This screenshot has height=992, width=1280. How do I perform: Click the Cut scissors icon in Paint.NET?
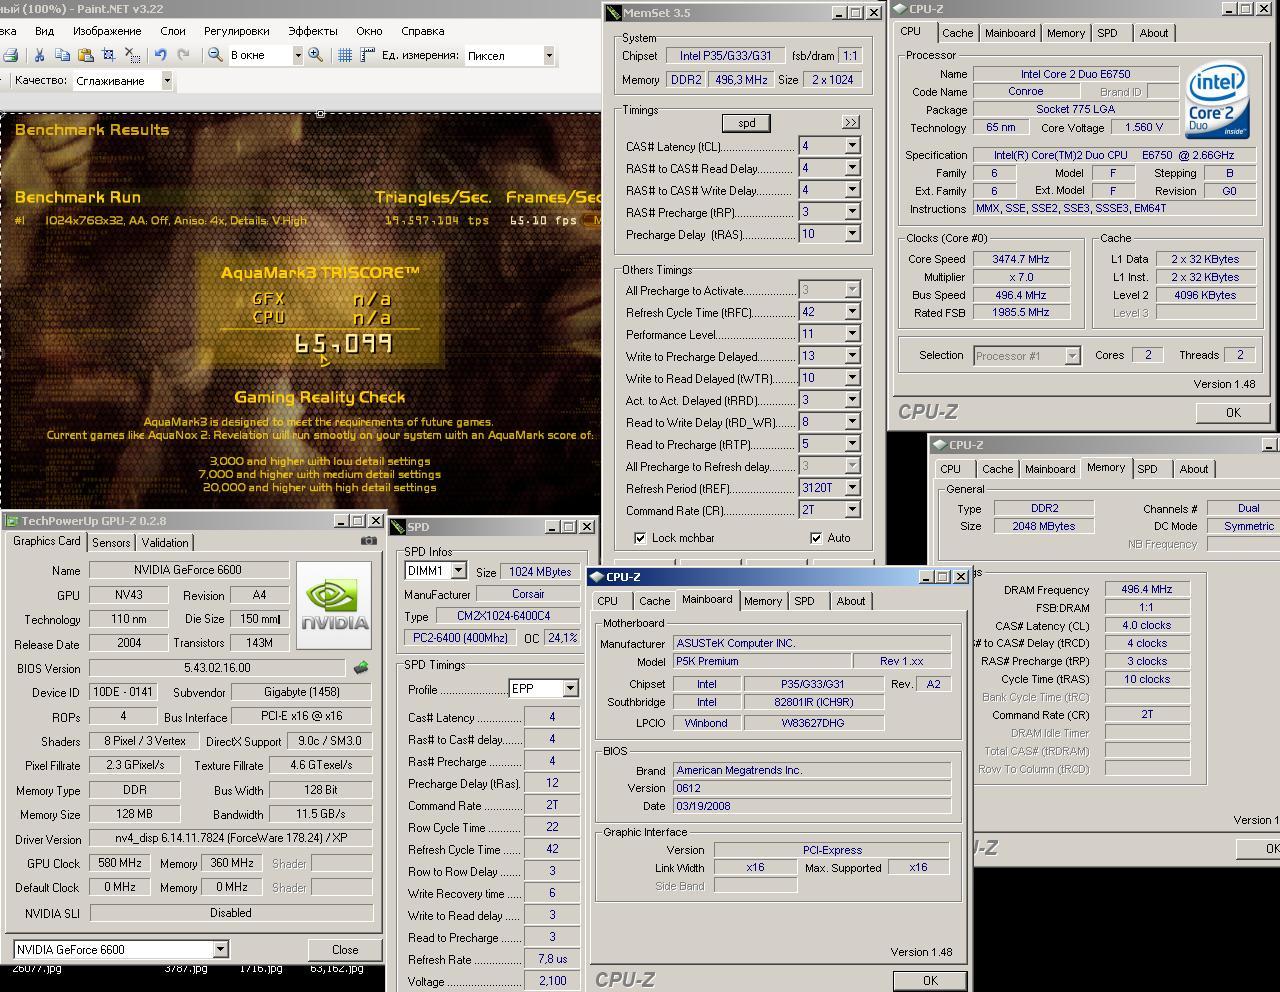(40, 56)
